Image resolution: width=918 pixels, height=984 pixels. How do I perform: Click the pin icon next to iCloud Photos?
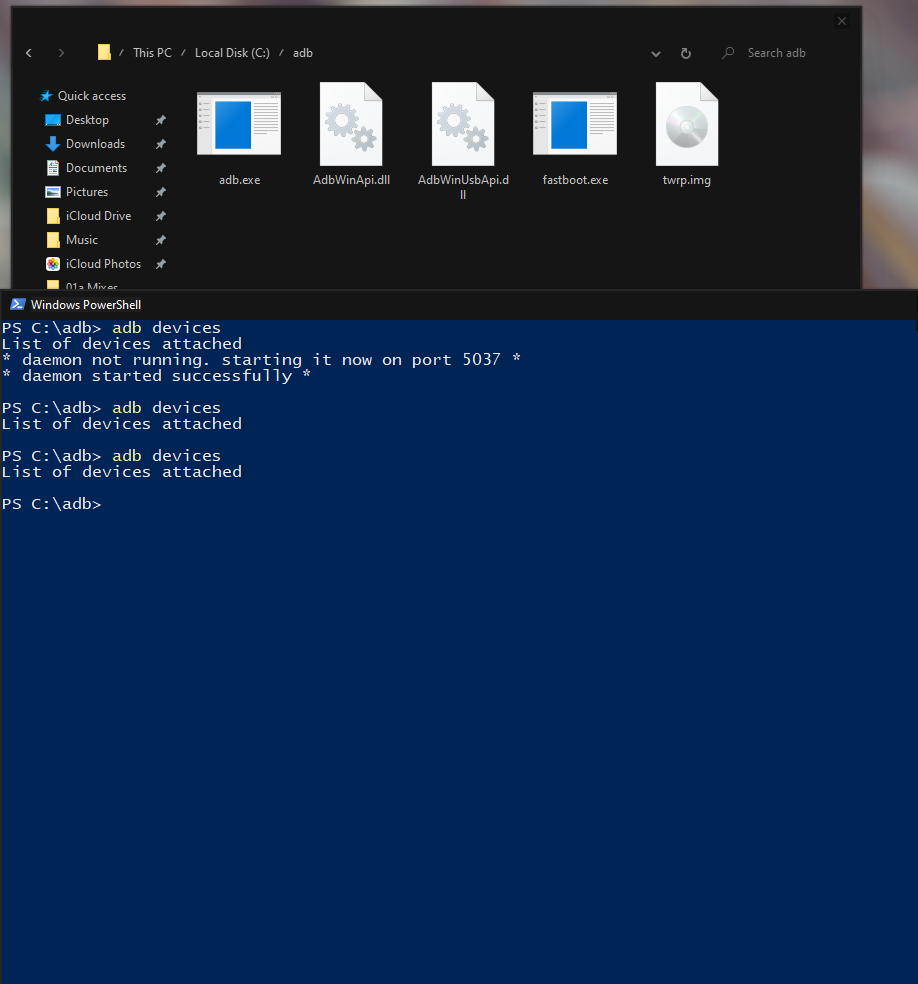(161, 264)
